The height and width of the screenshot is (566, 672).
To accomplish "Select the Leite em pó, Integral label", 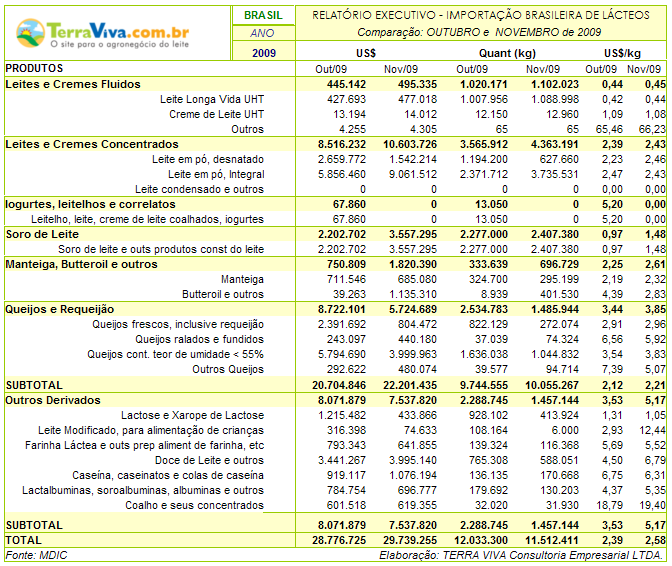I will click(x=216, y=174).
